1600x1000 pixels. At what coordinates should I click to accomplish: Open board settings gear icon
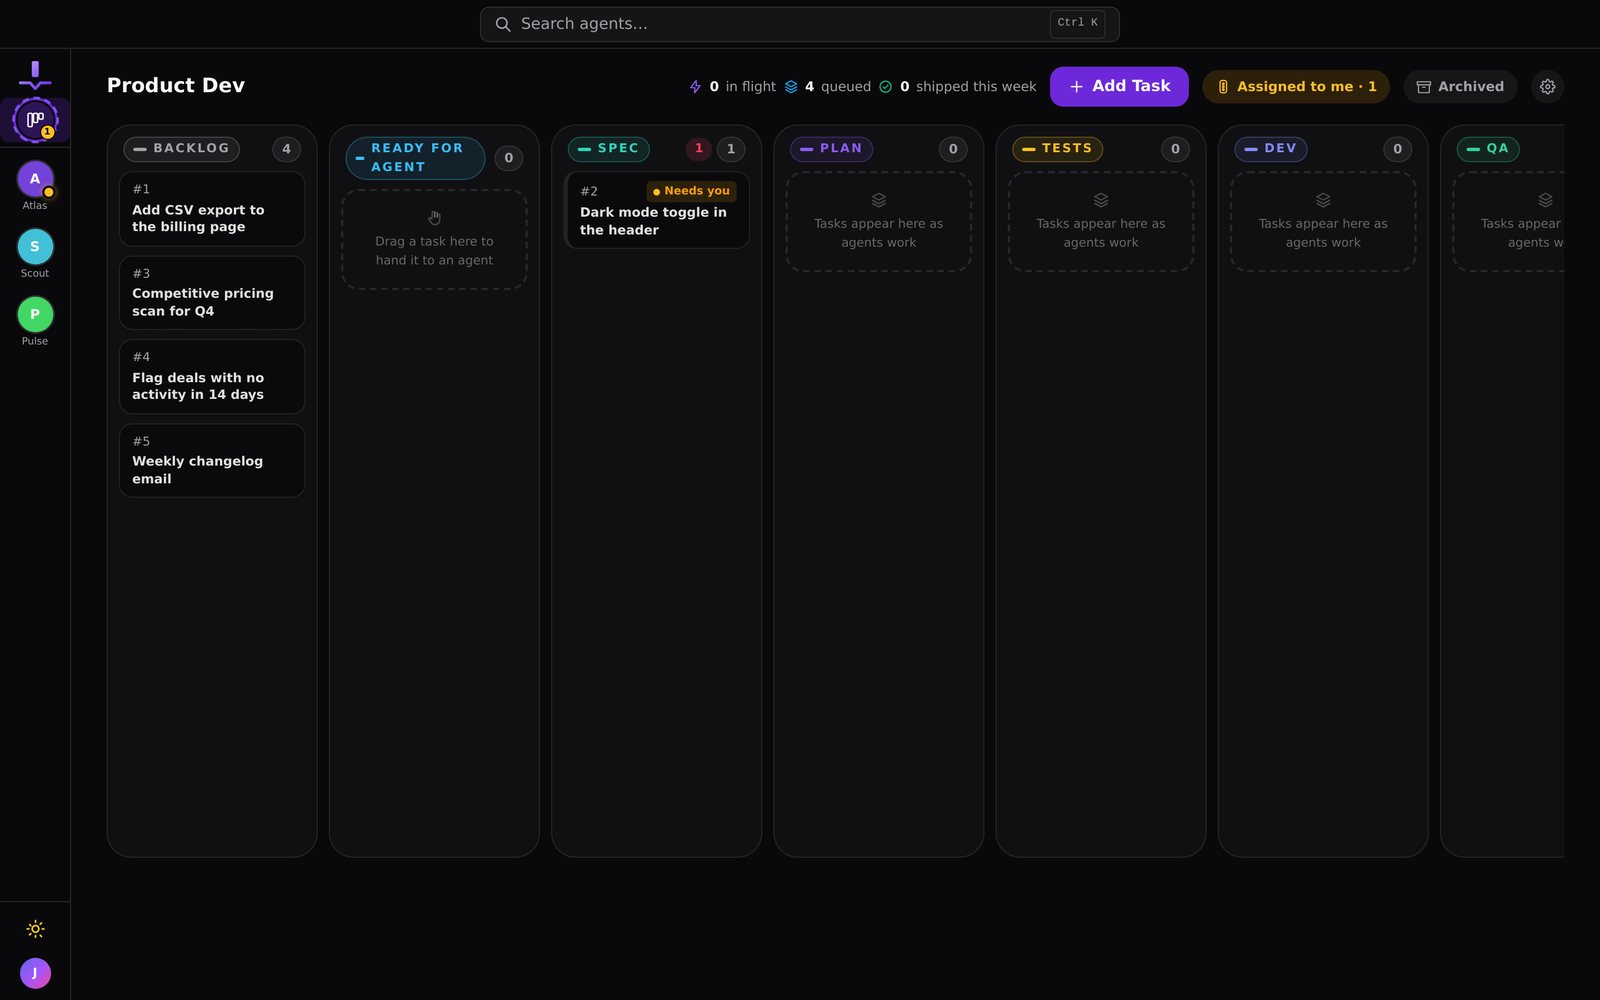point(1548,87)
